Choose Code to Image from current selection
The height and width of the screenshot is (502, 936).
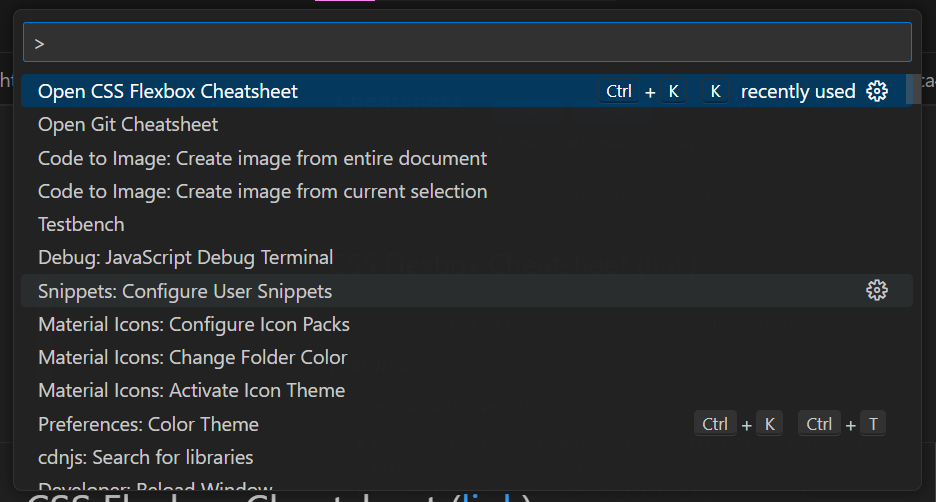point(262,191)
